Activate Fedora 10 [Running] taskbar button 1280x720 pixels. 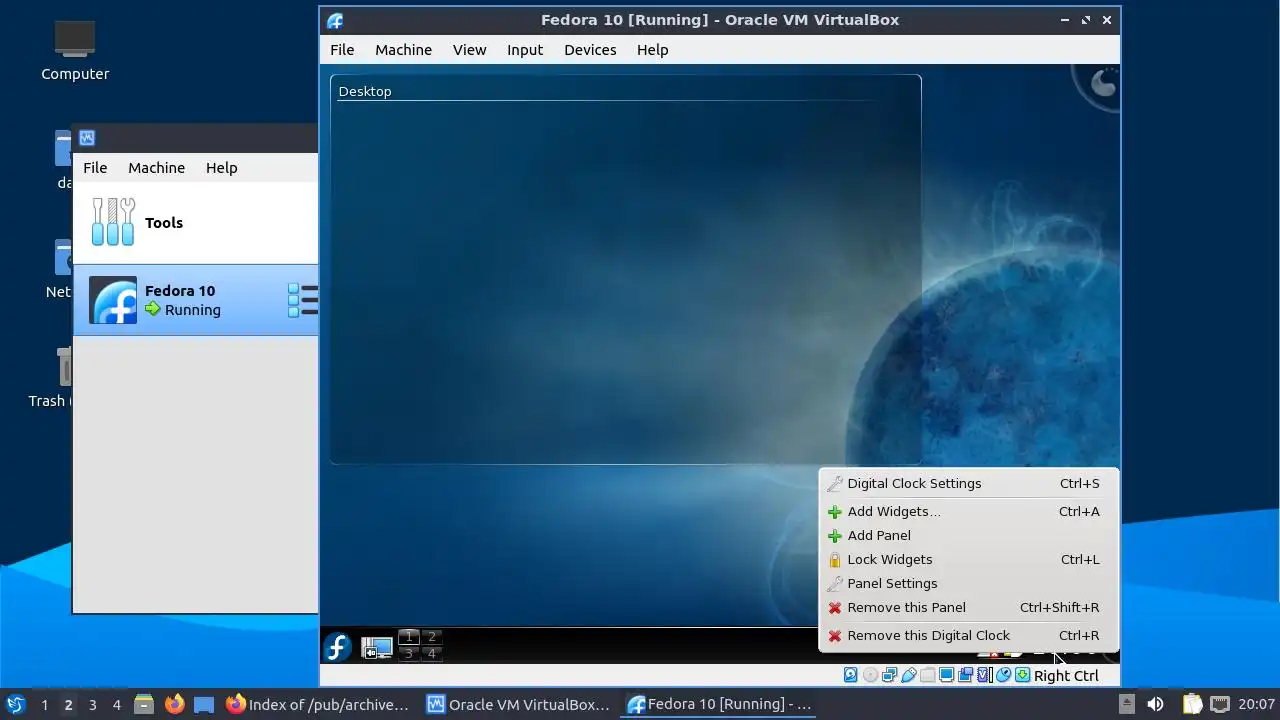tap(718, 704)
